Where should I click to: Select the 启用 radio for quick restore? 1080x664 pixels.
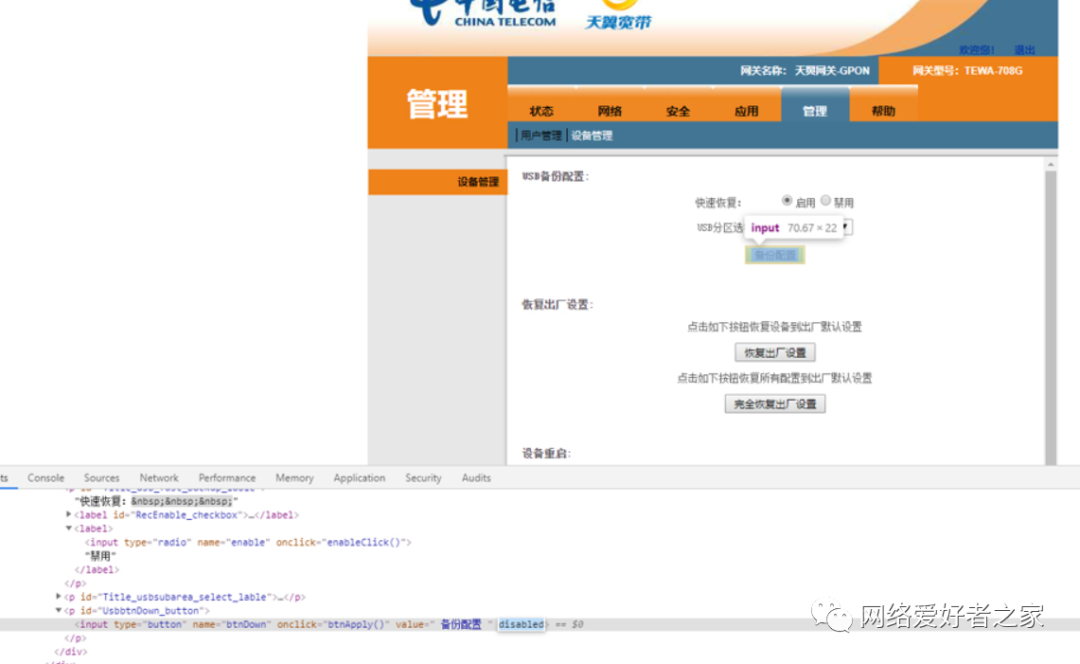pos(788,200)
